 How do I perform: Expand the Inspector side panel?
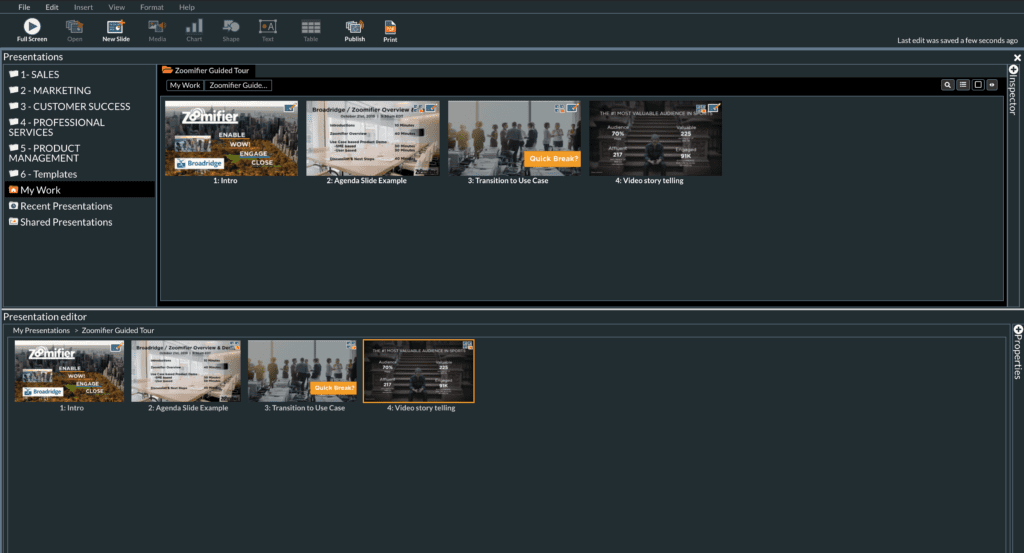click(x=1014, y=90)
